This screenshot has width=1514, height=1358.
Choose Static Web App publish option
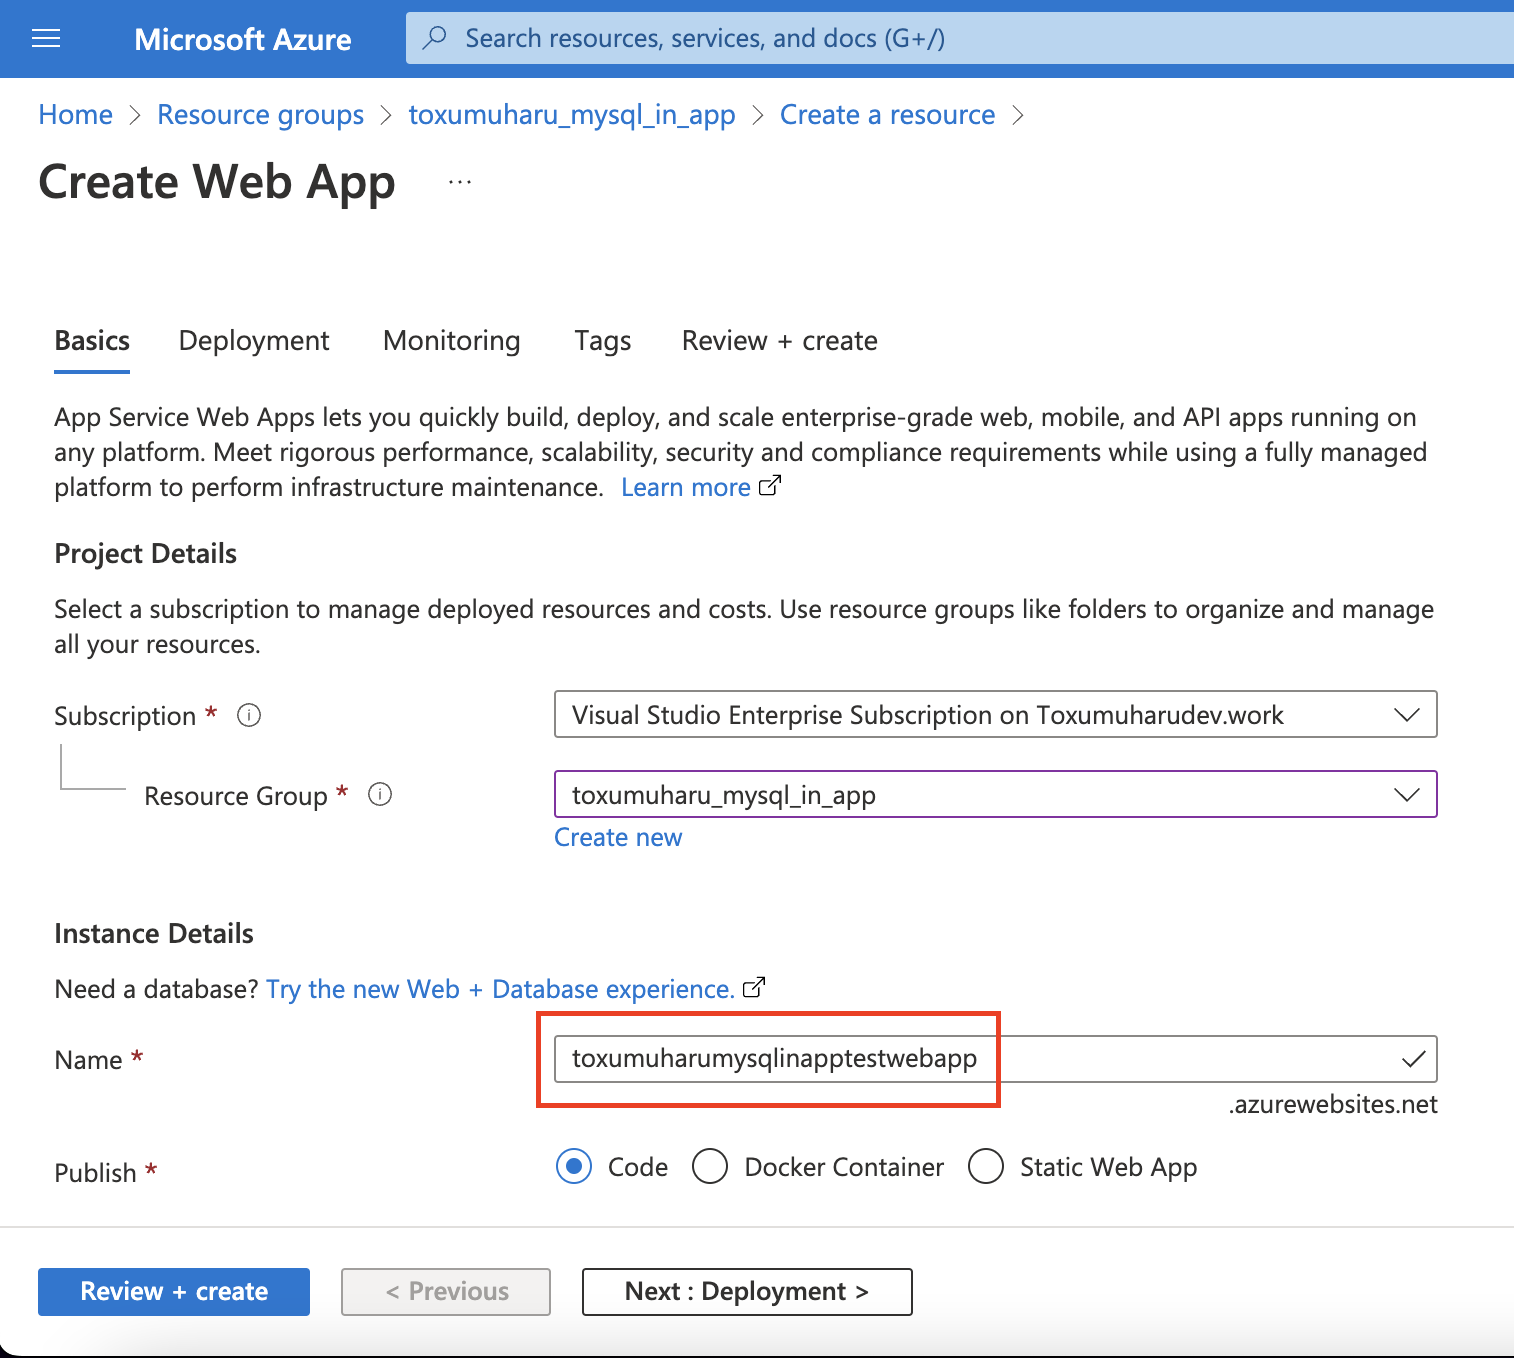point(986,1166)
